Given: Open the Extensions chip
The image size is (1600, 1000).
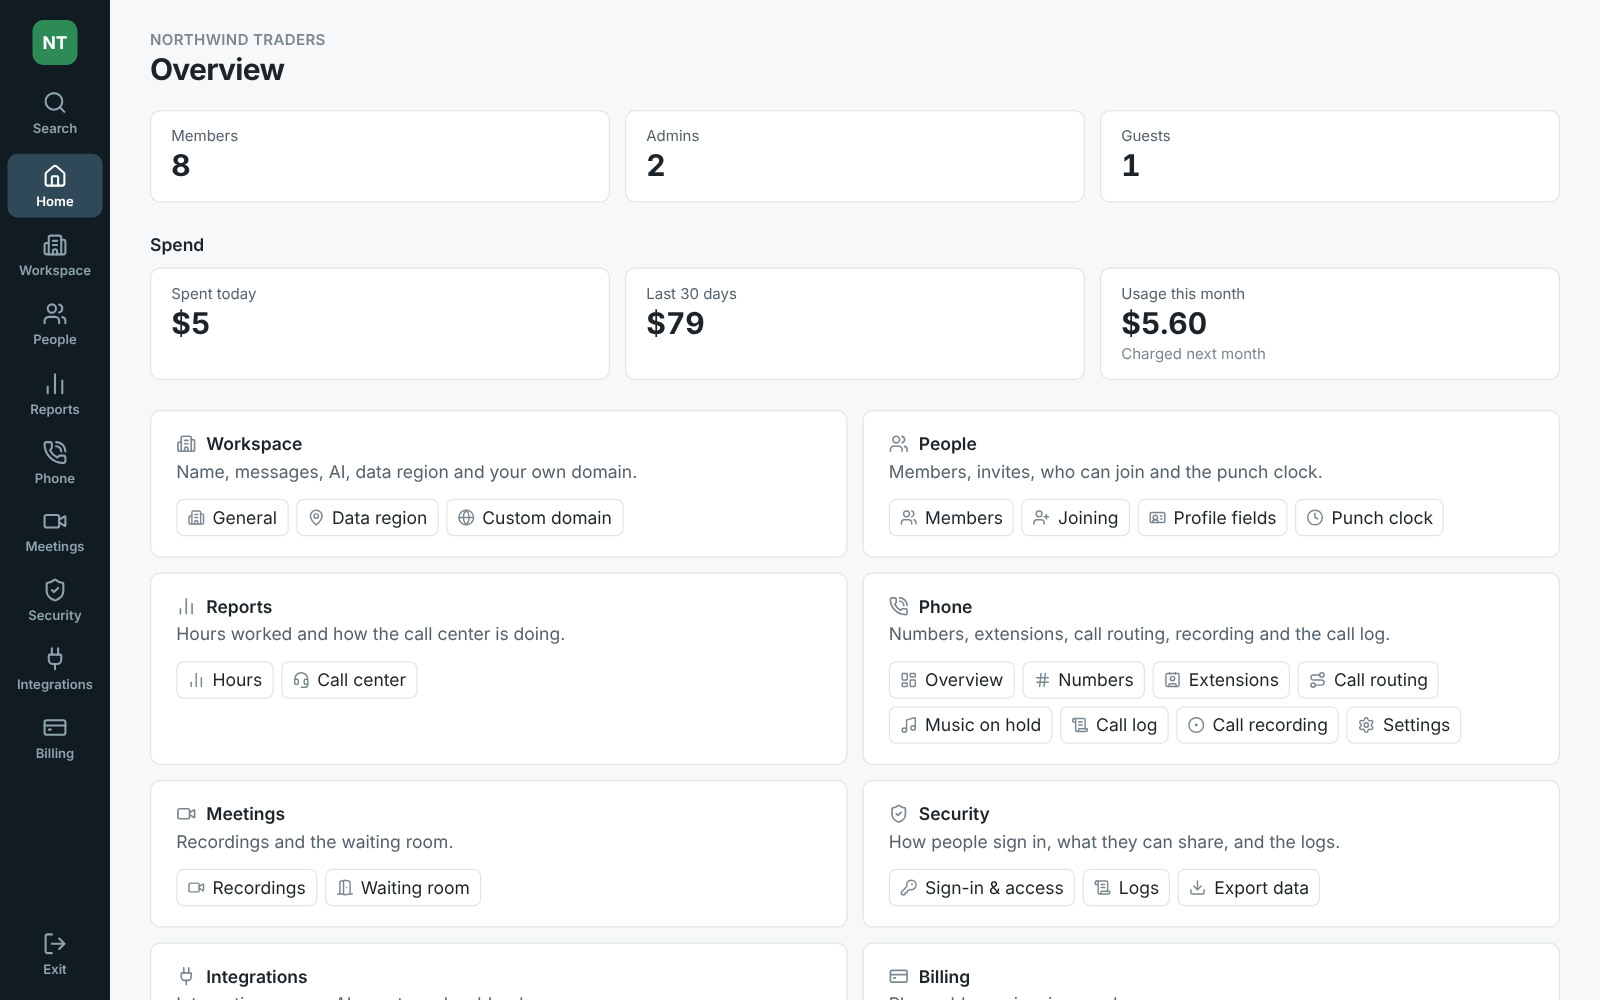Looking at the screenshot, I should click(x=1222, y=680).
